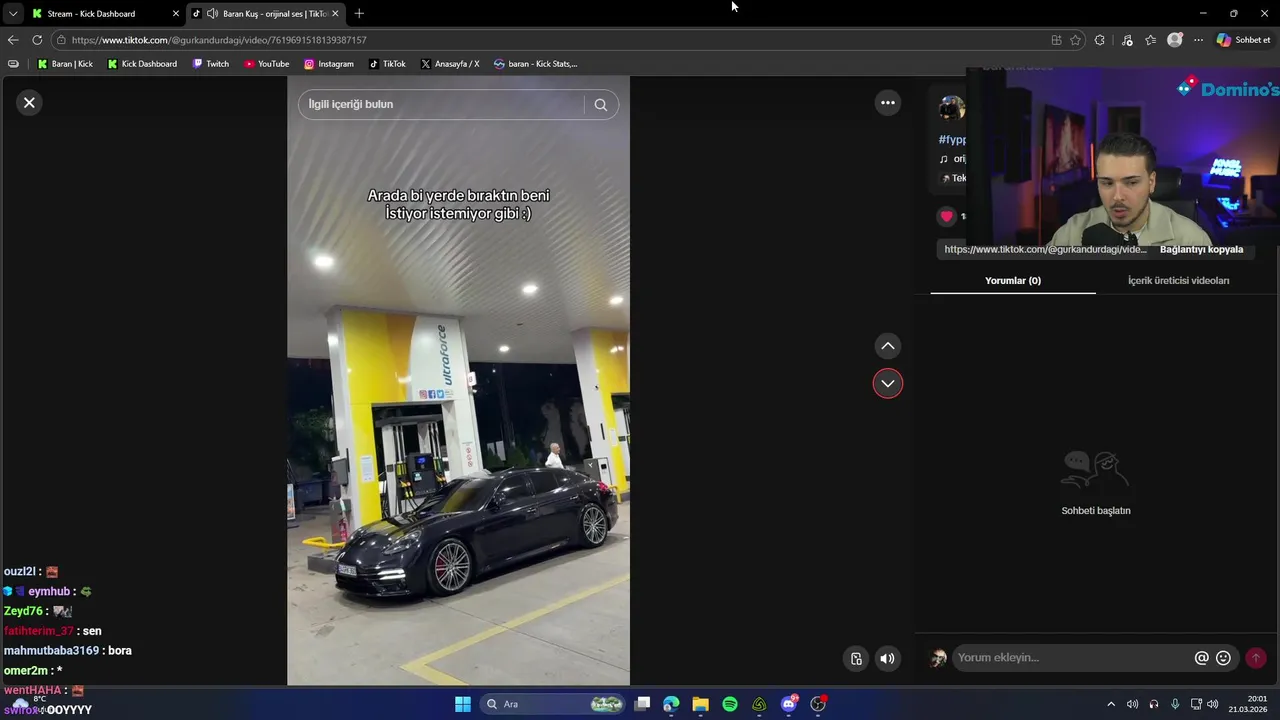Open File Explorer from taskbar

coord(700,704)
